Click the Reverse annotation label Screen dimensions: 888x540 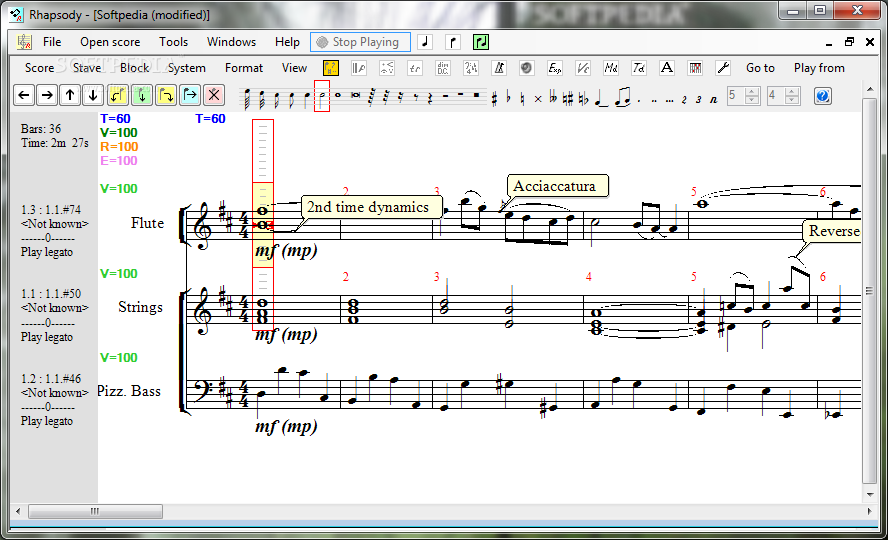tap(834, 231)
